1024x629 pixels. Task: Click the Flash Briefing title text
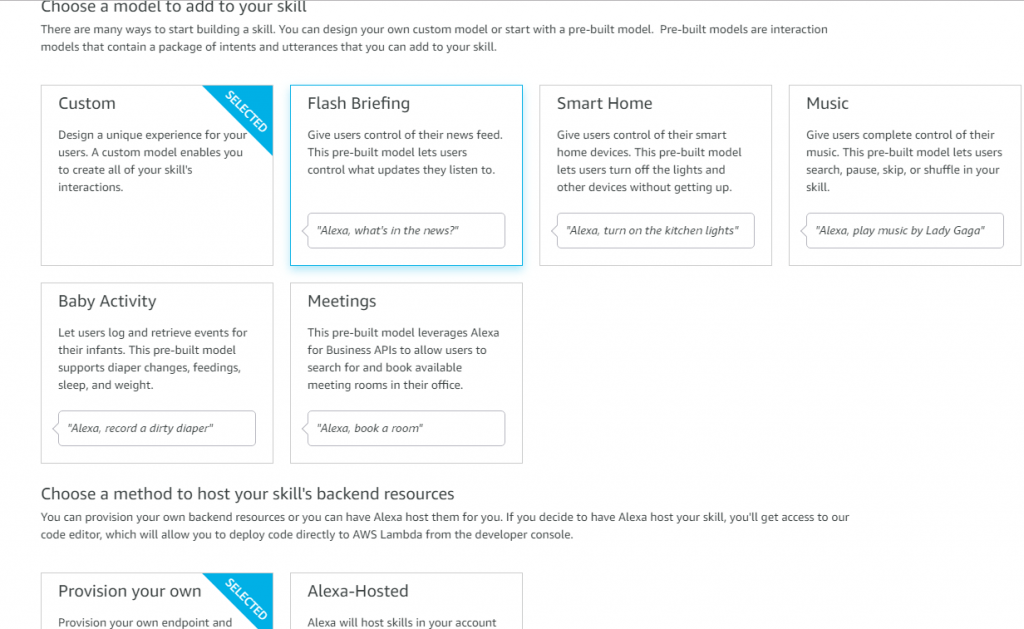pyautogui.click(x=359, y=104)
